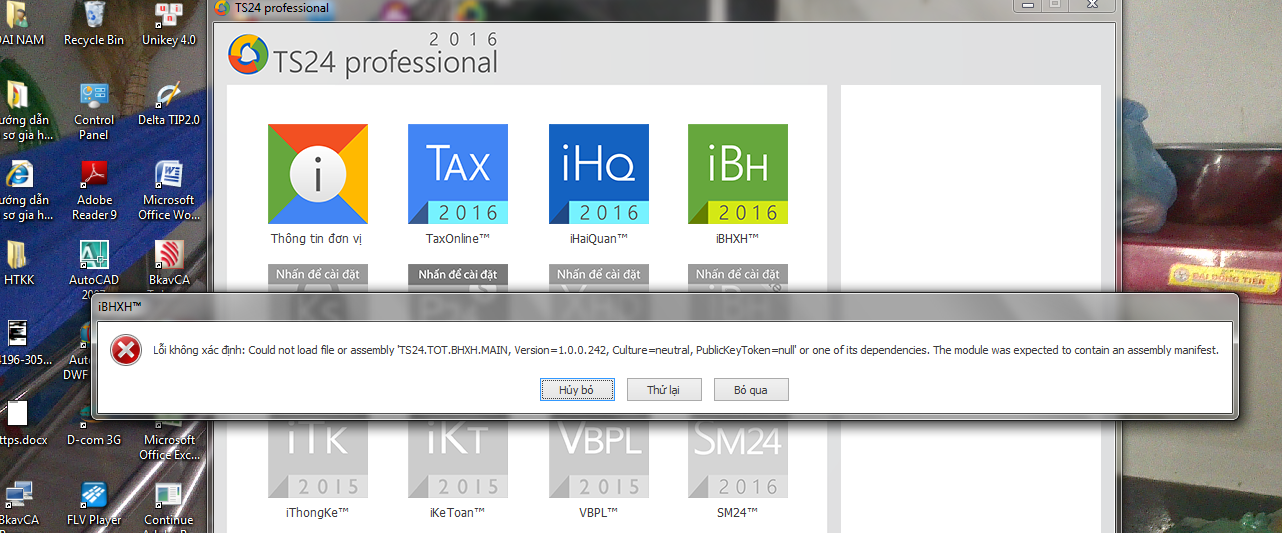The image size is (1282, 533).
Task: Open the TaxOnline 2016 app tile
Action: click(457, 174)
